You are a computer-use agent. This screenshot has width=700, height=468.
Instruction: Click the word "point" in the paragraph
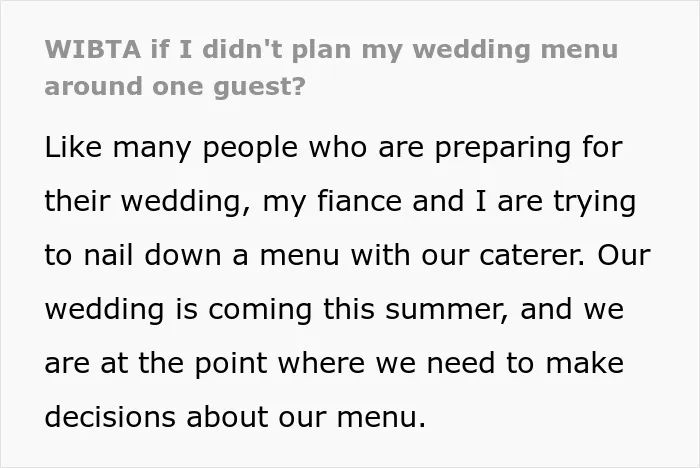231,364
